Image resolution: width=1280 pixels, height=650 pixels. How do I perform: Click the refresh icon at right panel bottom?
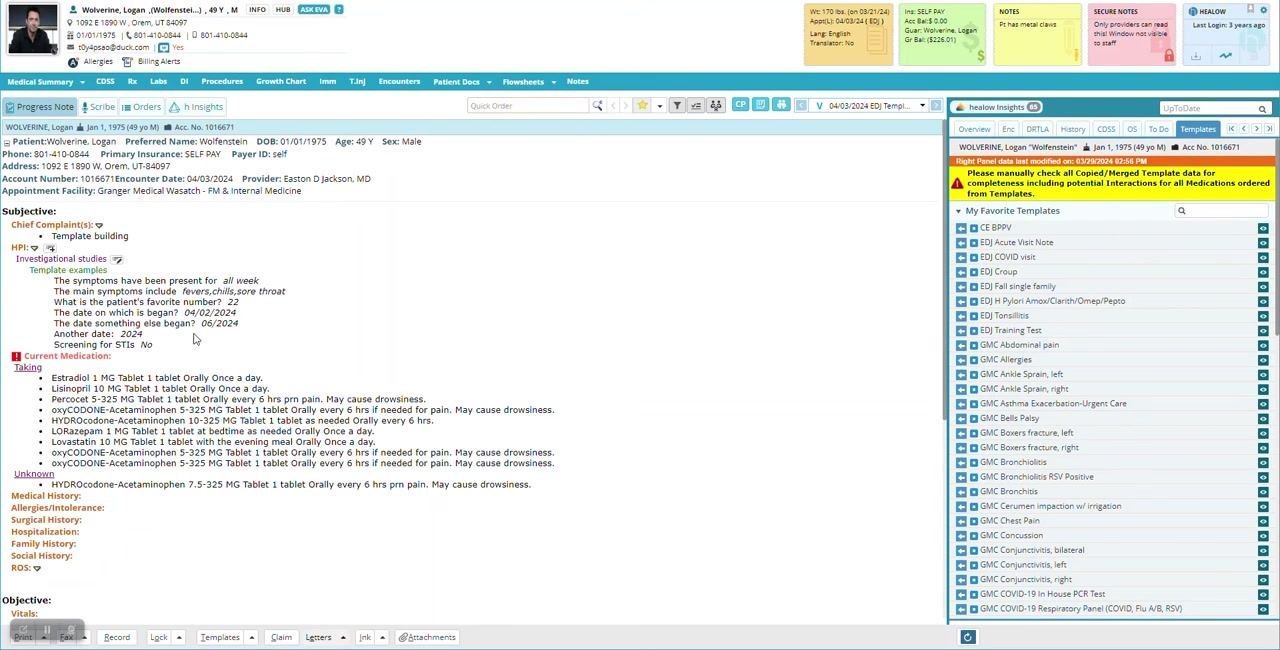[x=967, y=637]
